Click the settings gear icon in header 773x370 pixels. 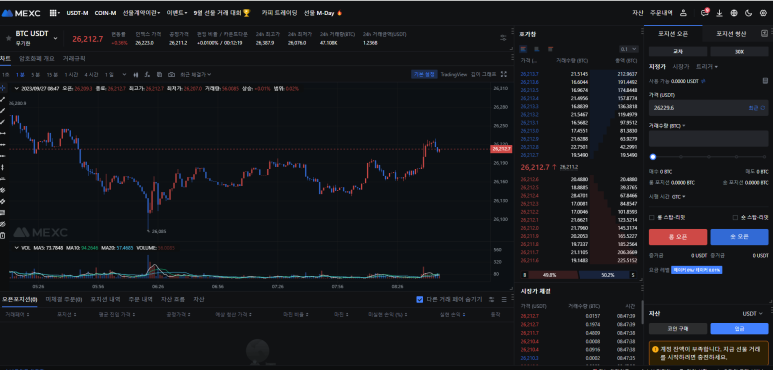coord(763,13)
